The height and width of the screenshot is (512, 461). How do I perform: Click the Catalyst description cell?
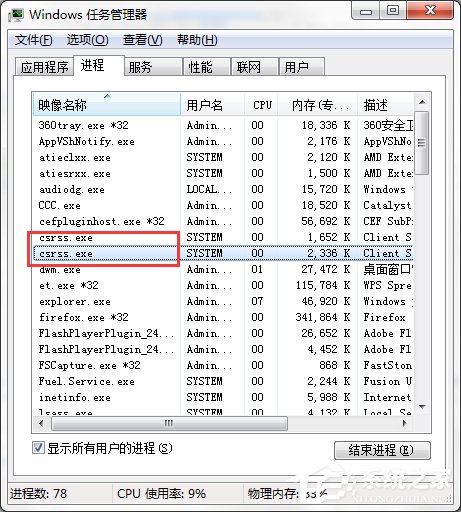coord(387,205)
